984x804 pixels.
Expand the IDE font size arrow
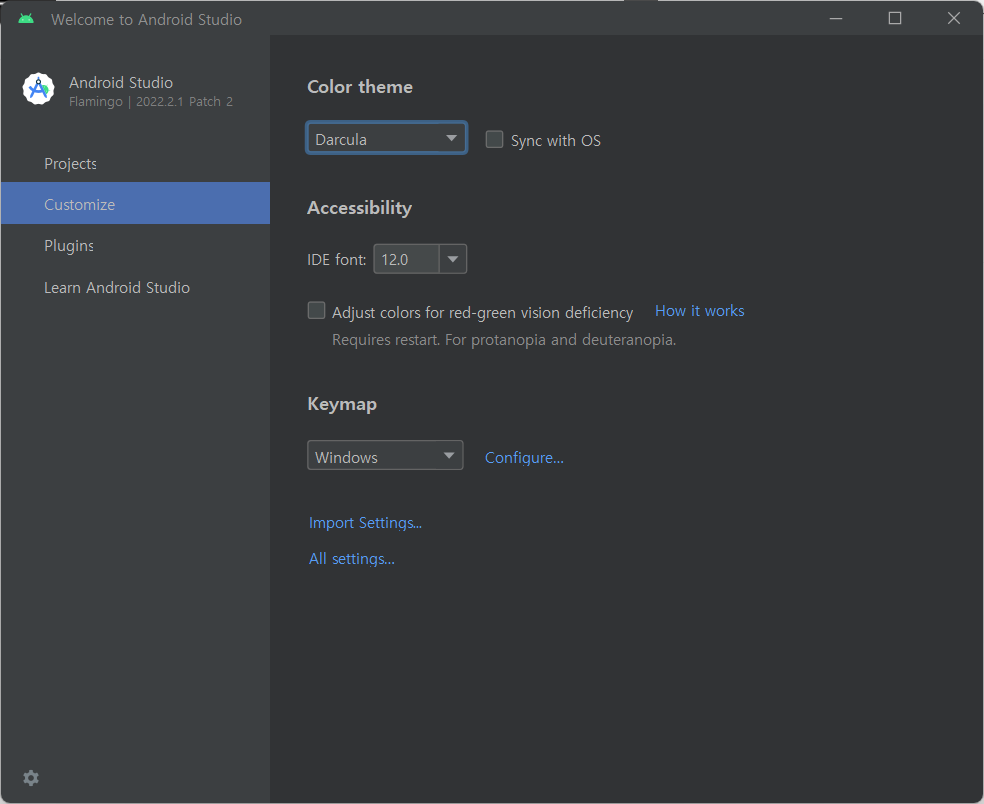[452, 259]
